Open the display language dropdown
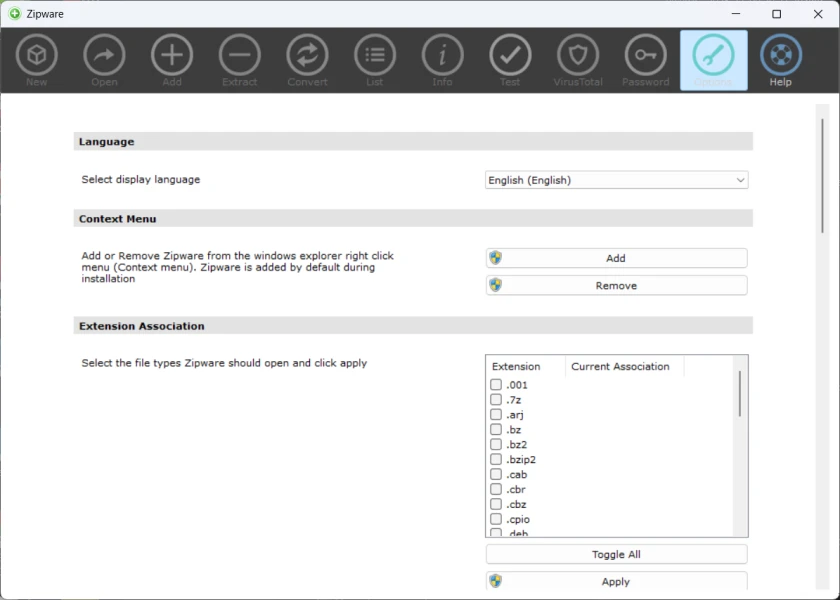This screenshot has height=600, width=840. tap(616, 181)
